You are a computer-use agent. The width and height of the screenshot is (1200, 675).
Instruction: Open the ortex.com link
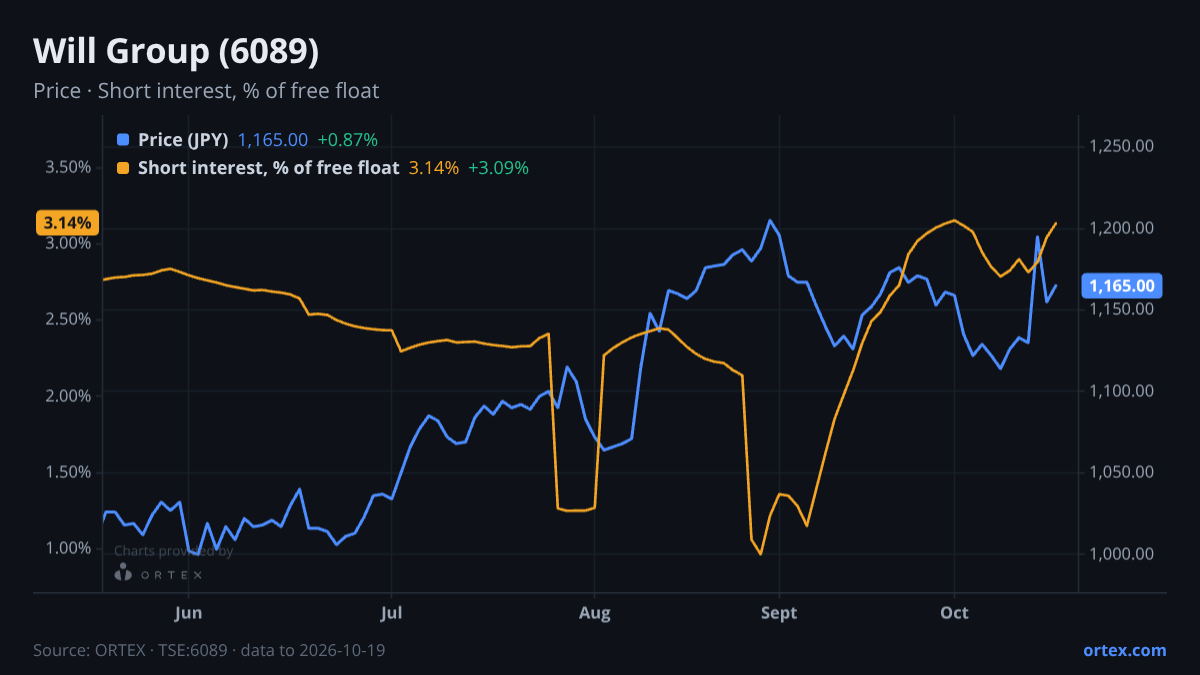(x=1124, y=650)
